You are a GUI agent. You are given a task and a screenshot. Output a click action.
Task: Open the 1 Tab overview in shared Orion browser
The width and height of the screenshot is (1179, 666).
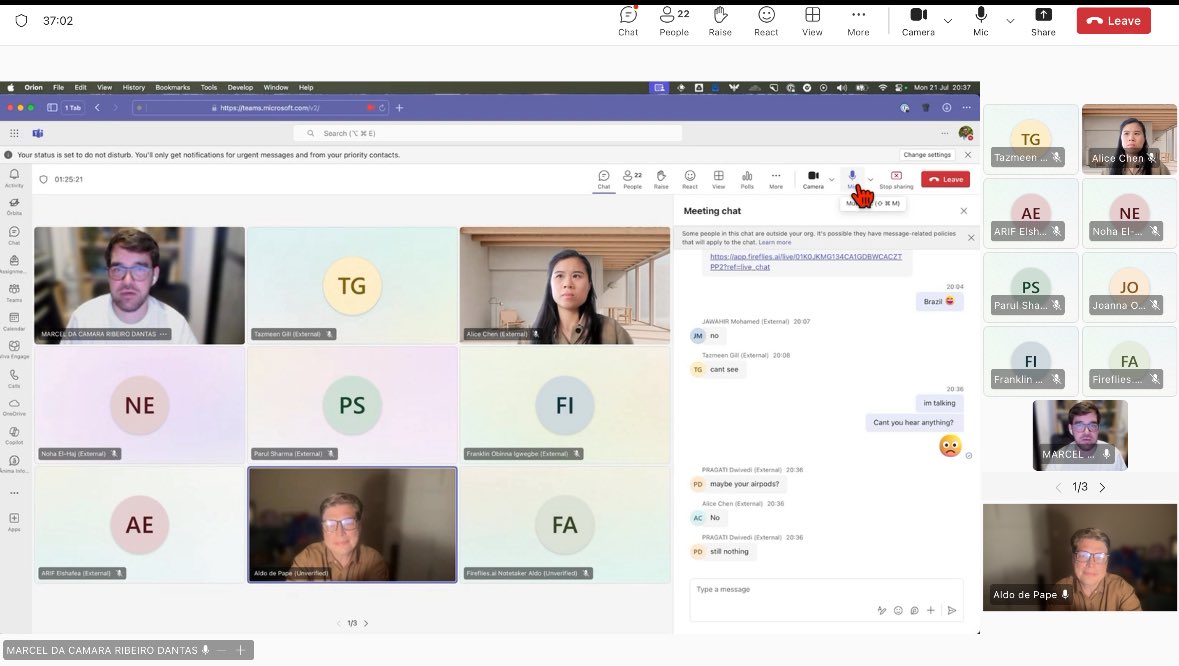[x=73, y=107]
